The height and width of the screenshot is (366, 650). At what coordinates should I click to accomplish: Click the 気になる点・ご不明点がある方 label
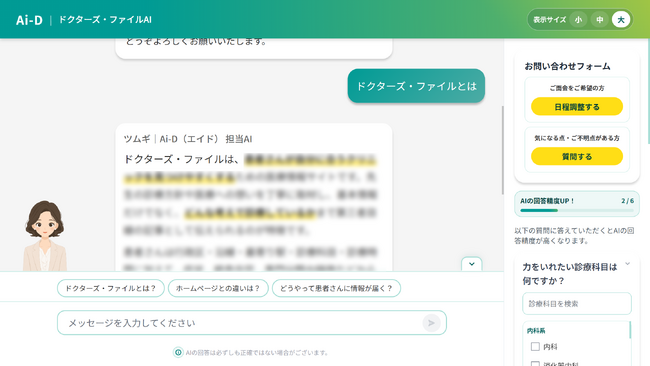577,138
